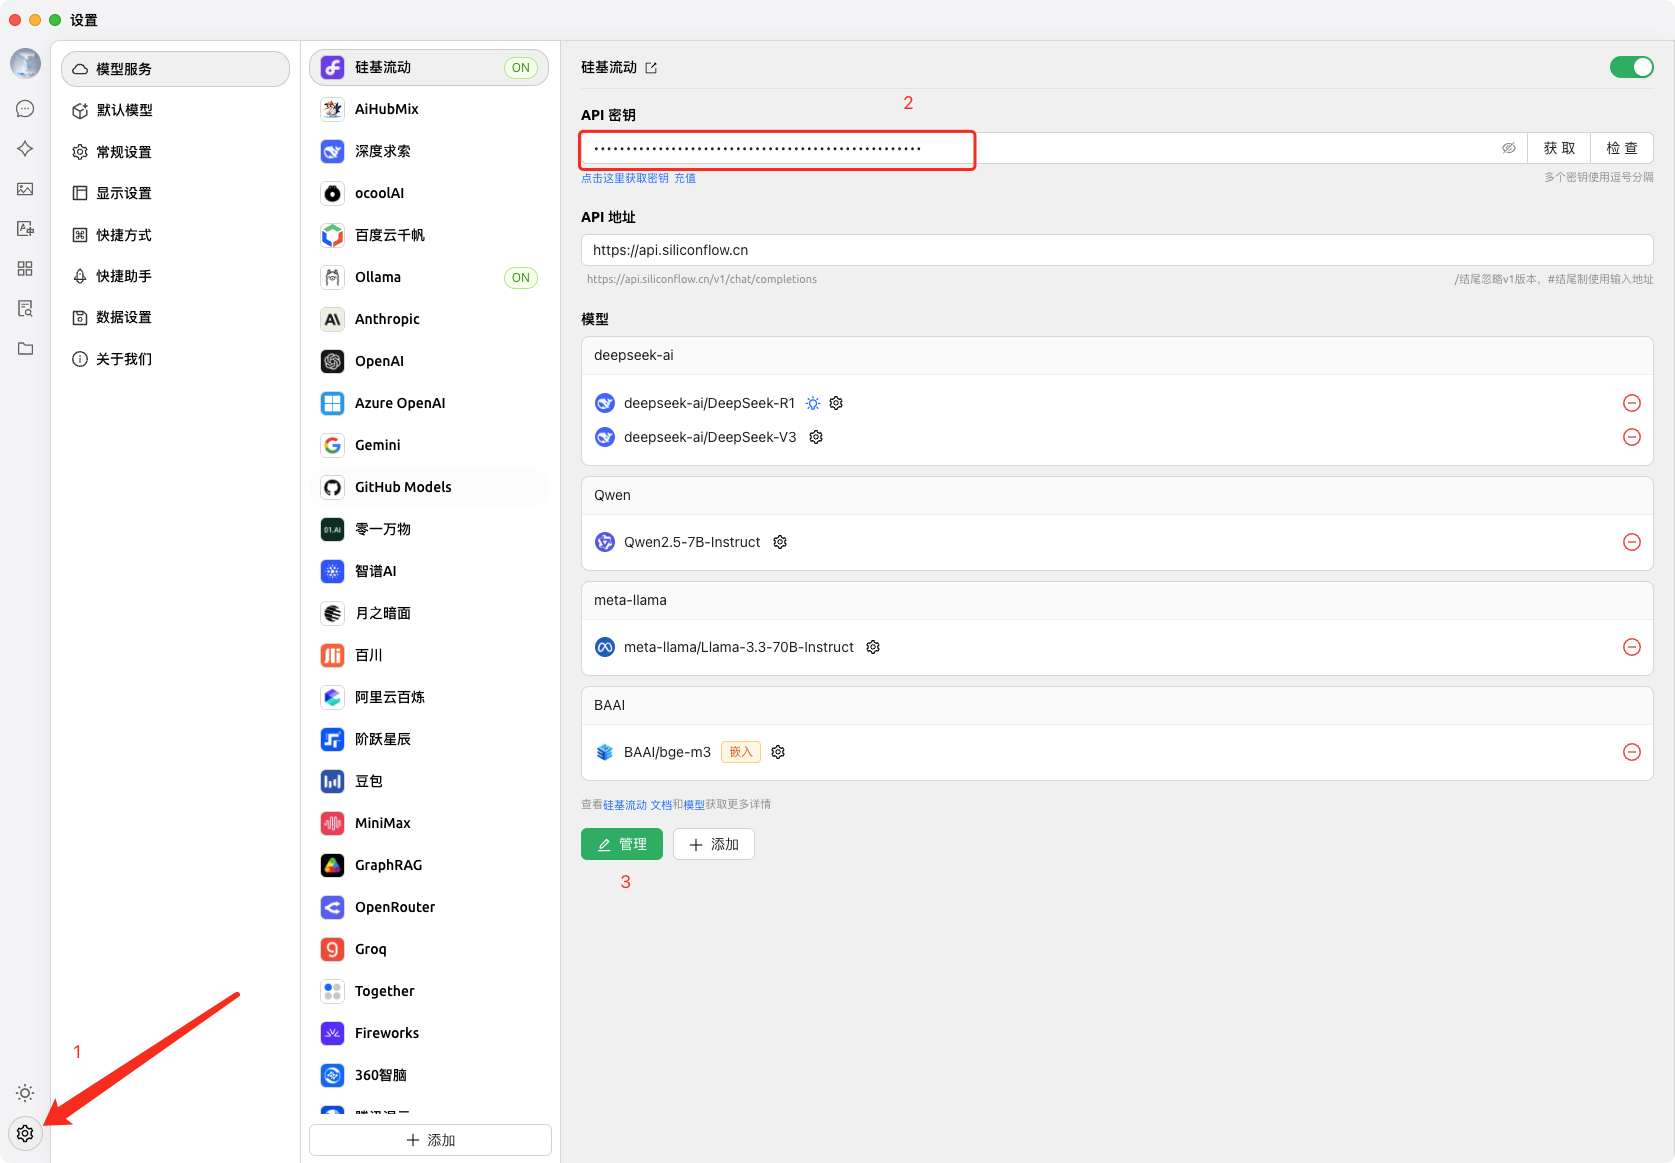
Task: Click the 检查 button to verify key
Action: (1622, 148)
